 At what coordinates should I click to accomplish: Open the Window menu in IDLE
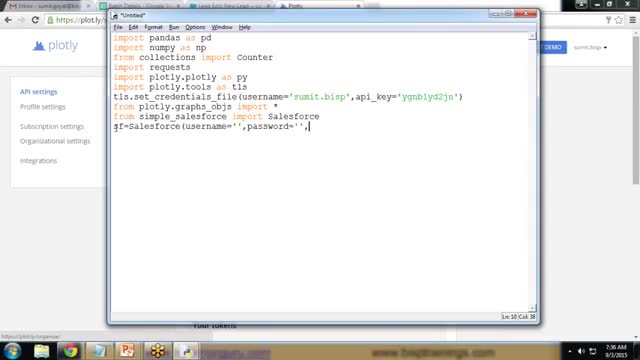222,27
